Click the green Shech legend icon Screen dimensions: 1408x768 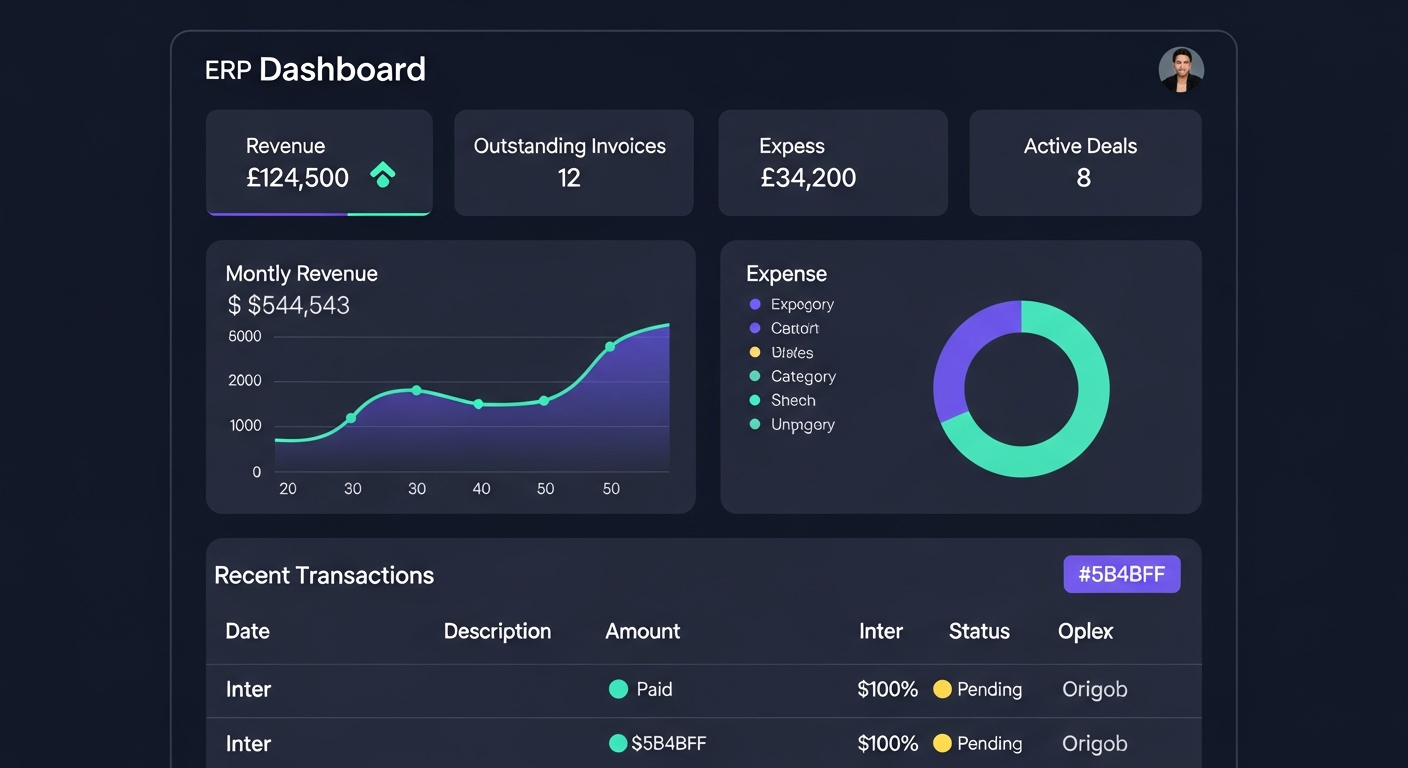tap(753, 400)
